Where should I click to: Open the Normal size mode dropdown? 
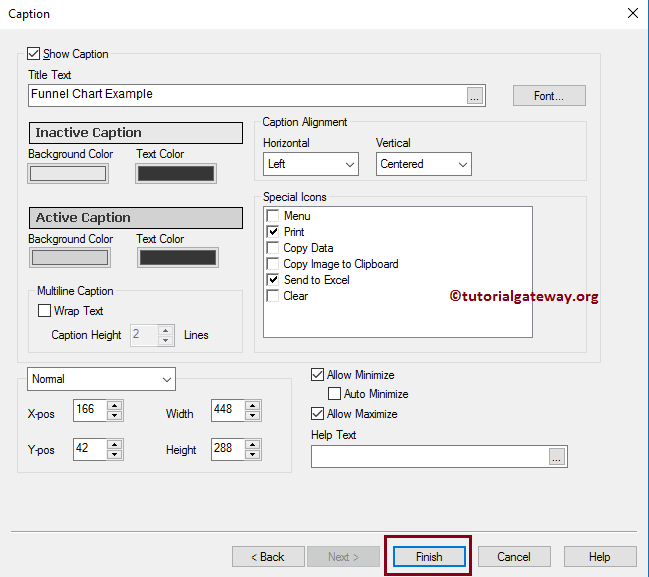[101, 379]
